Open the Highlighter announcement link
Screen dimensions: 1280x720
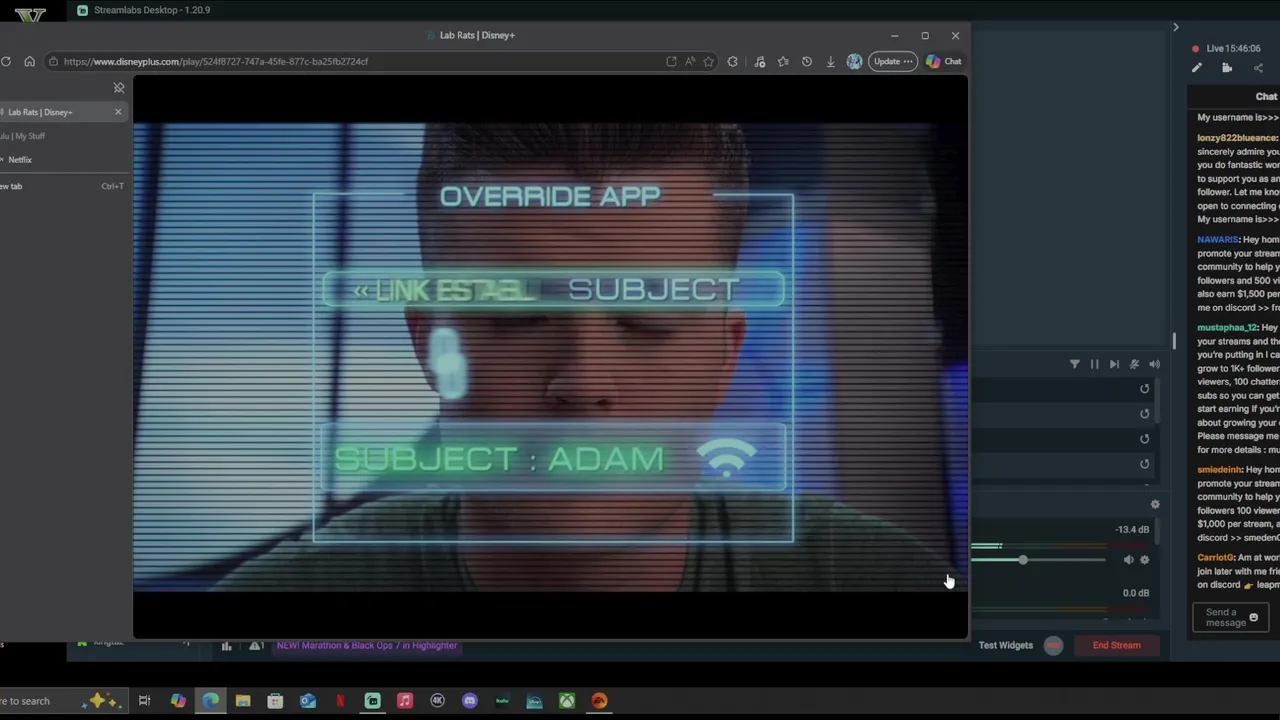pyautogui.click(x=367, y=646)
